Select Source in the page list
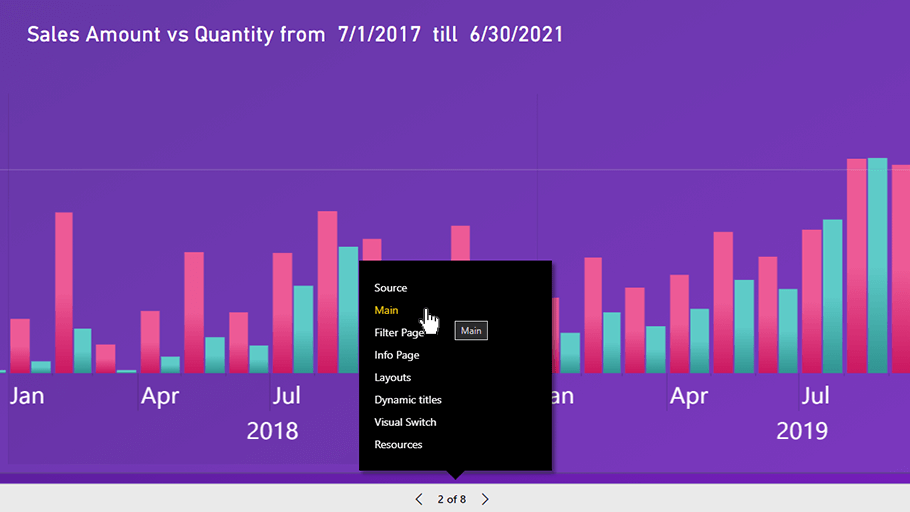 [391, 288]
